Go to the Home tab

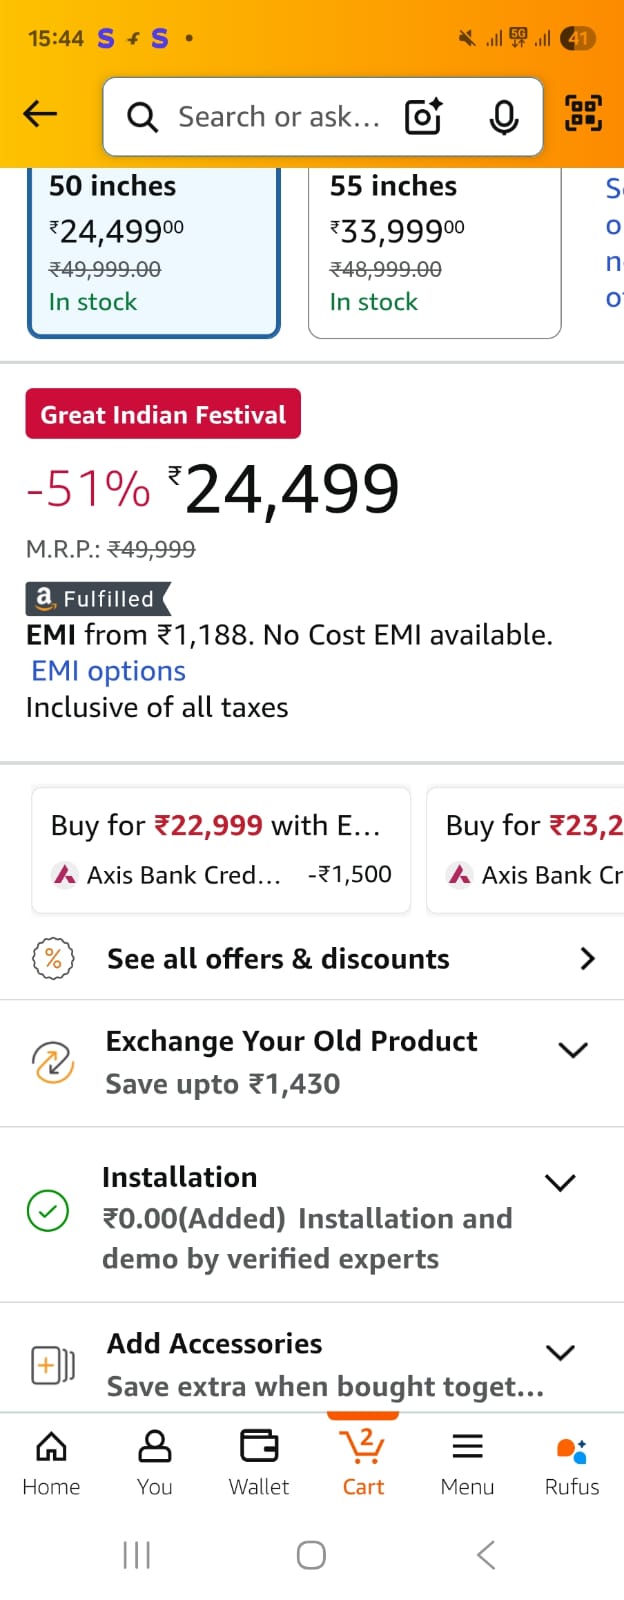51,1462
